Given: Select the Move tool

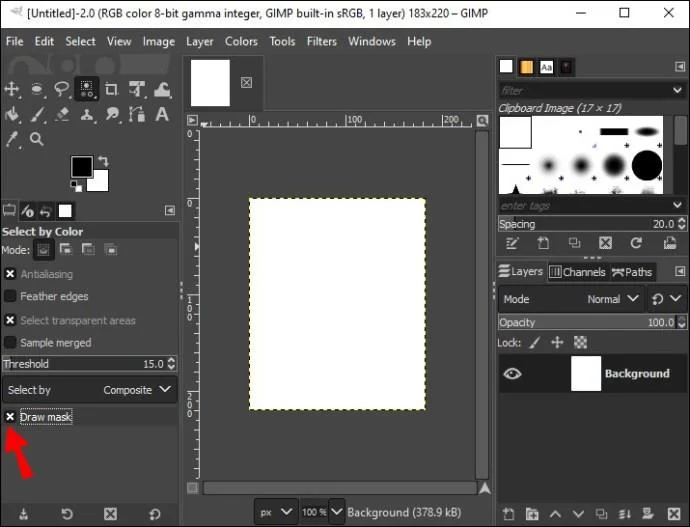Looking at the screenshot, I should [x=12, y=89].
